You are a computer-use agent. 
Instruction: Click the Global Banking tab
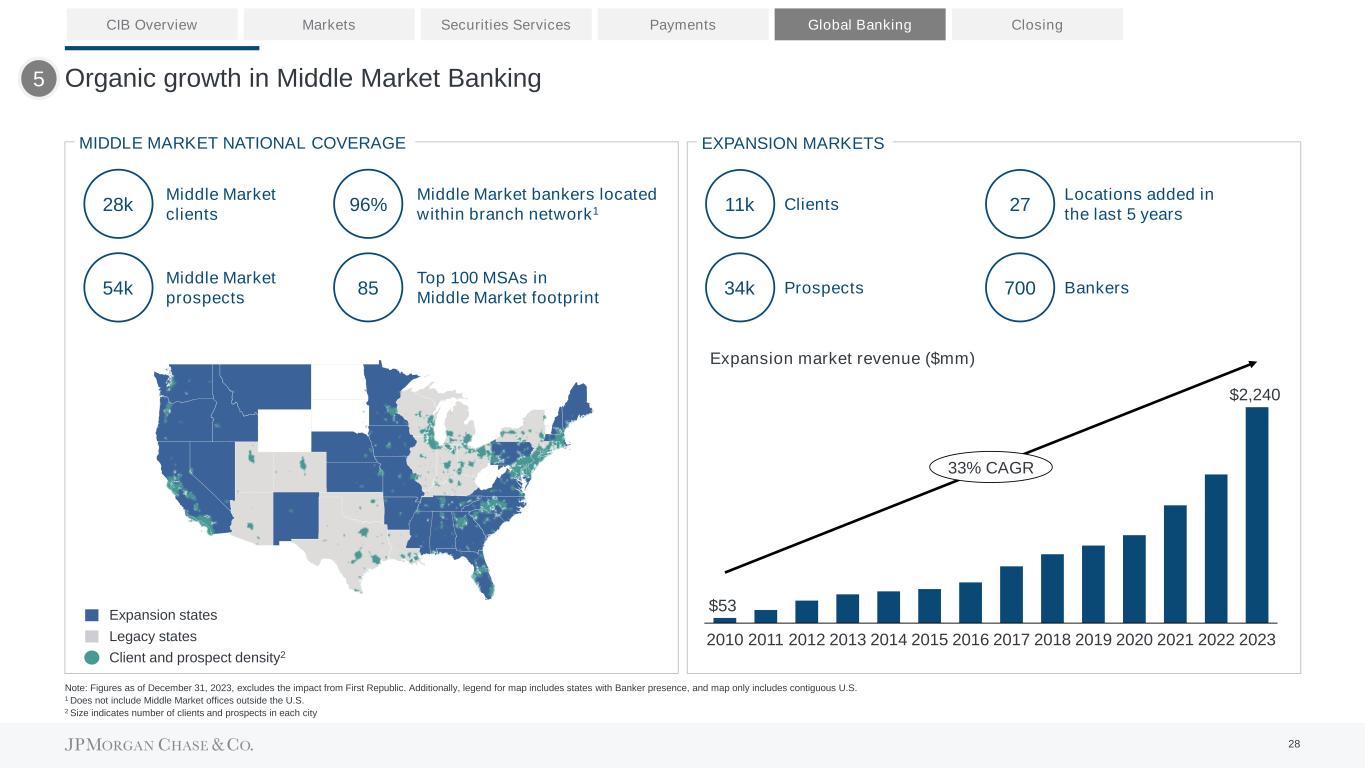(x=859, y=24)
